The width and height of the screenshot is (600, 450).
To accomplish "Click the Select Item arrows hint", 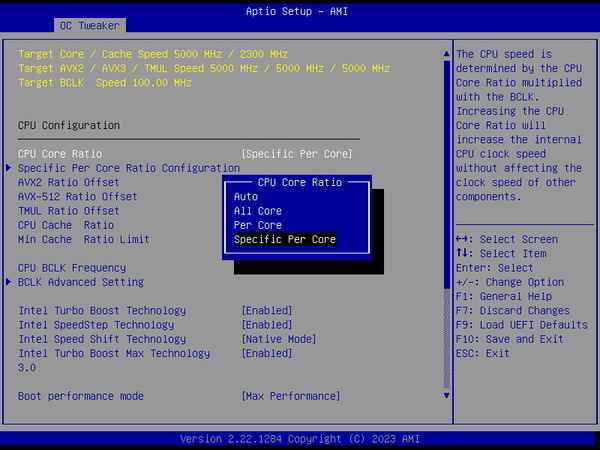I will pyautogui.click(x=501, y=253).
